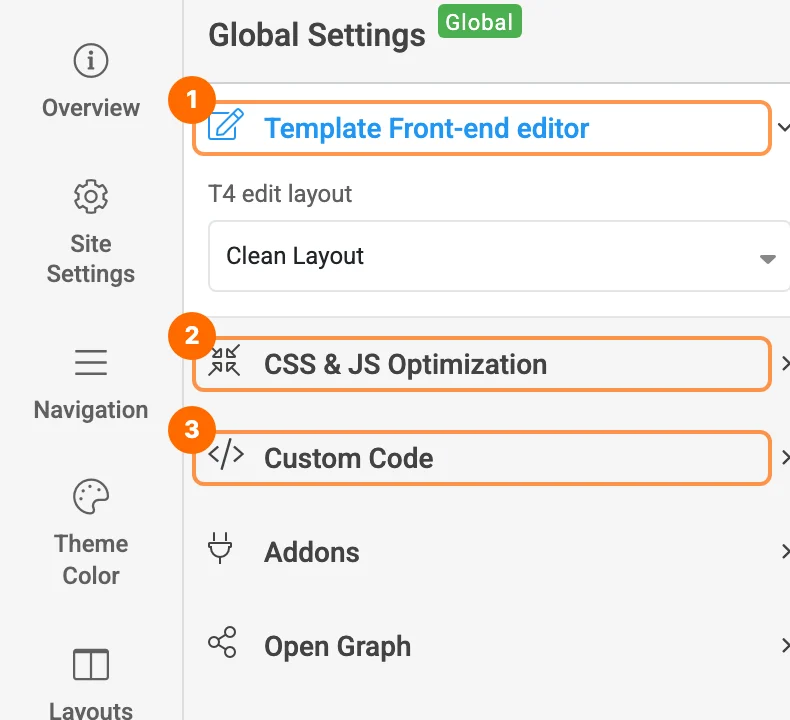
Task: Collapse the Template Front-end editor chevron
Action: click(783, 127)
